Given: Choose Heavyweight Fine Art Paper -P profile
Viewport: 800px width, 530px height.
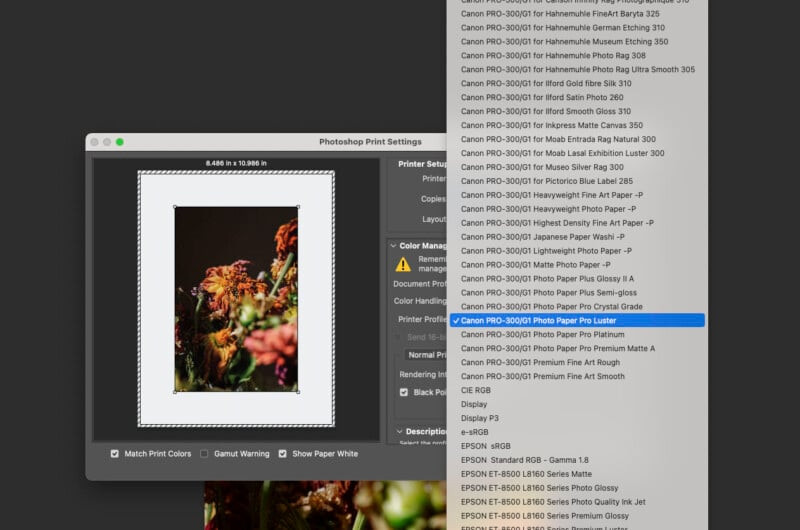Looking at the screenshot, I should point(577,195).
